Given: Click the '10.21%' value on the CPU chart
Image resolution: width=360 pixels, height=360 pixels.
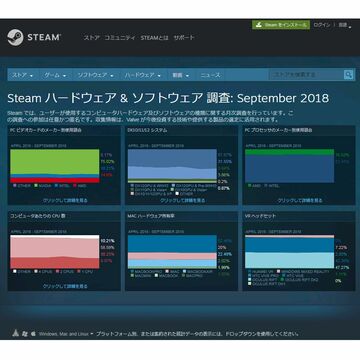Looking at the screenshot, I should pos(107,241).
